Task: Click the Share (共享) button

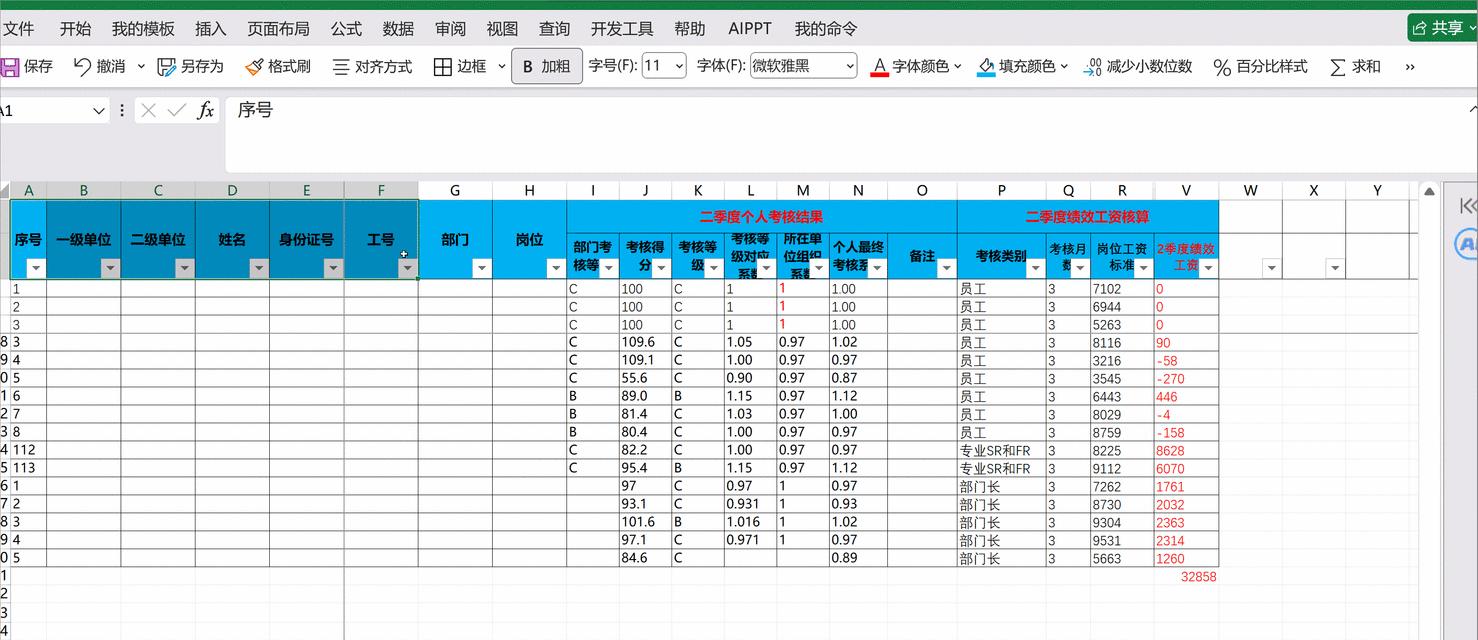Action: pyautogui.click(x=1442, y=28)
